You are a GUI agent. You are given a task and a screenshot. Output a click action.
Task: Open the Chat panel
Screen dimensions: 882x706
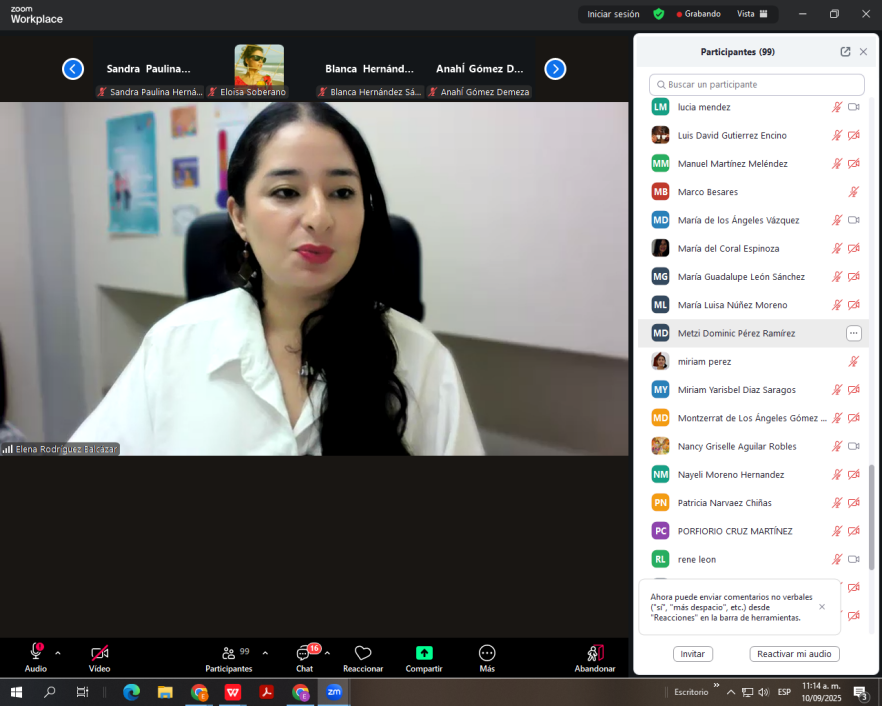pyautogui.click(x=304, y=654)
